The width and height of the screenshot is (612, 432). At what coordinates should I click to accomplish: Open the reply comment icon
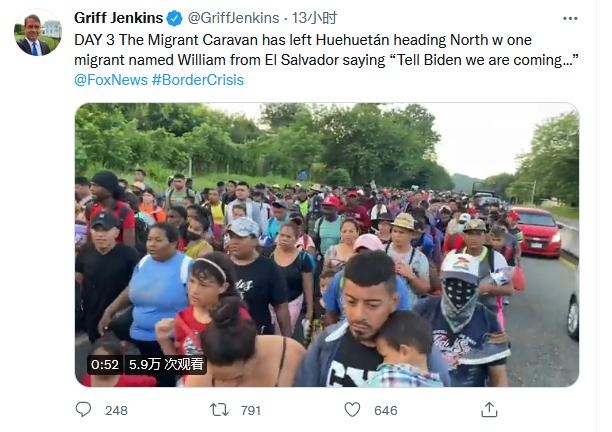(83, 410)
